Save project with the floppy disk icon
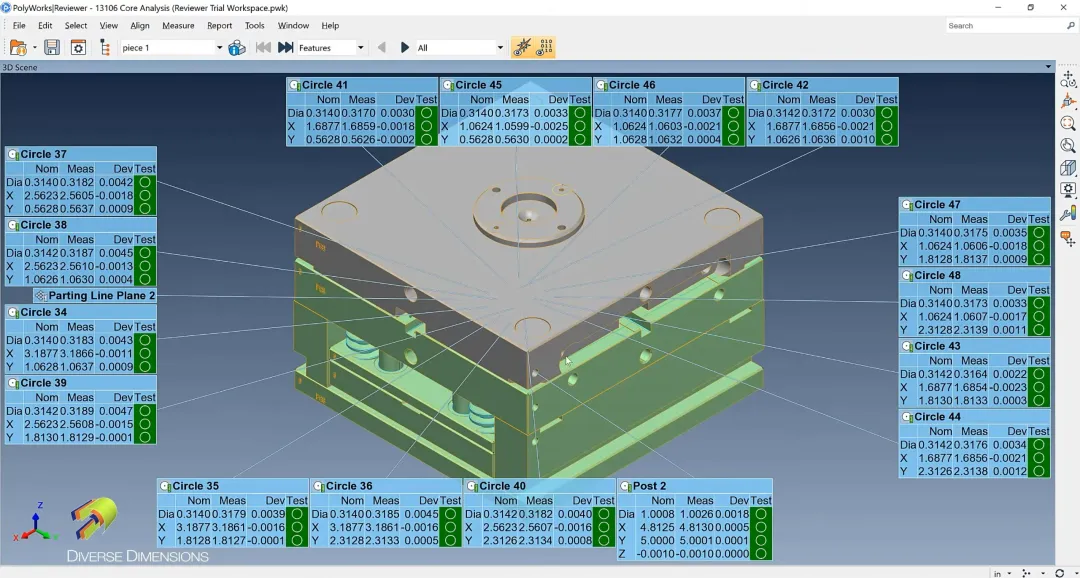The height and width of the screenshot is (578, 1080). [52, 48]
